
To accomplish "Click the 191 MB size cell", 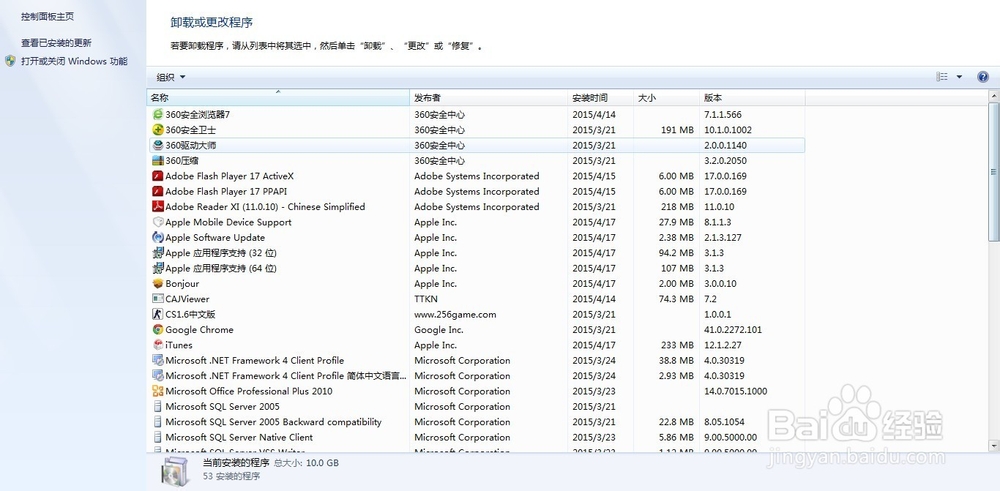I will coord(678,130).
